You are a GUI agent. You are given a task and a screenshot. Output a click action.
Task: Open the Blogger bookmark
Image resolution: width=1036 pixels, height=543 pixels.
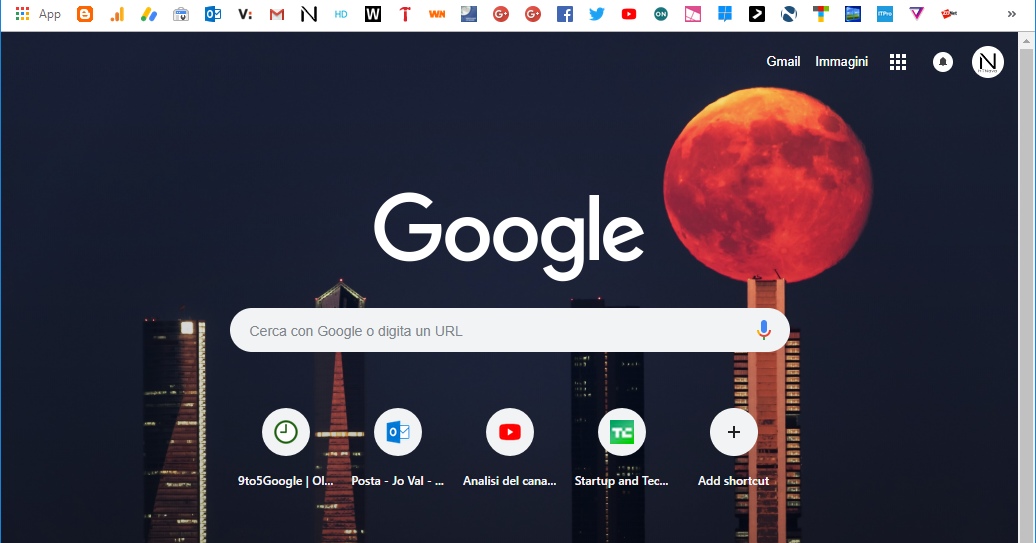click(x=85, y=14)
